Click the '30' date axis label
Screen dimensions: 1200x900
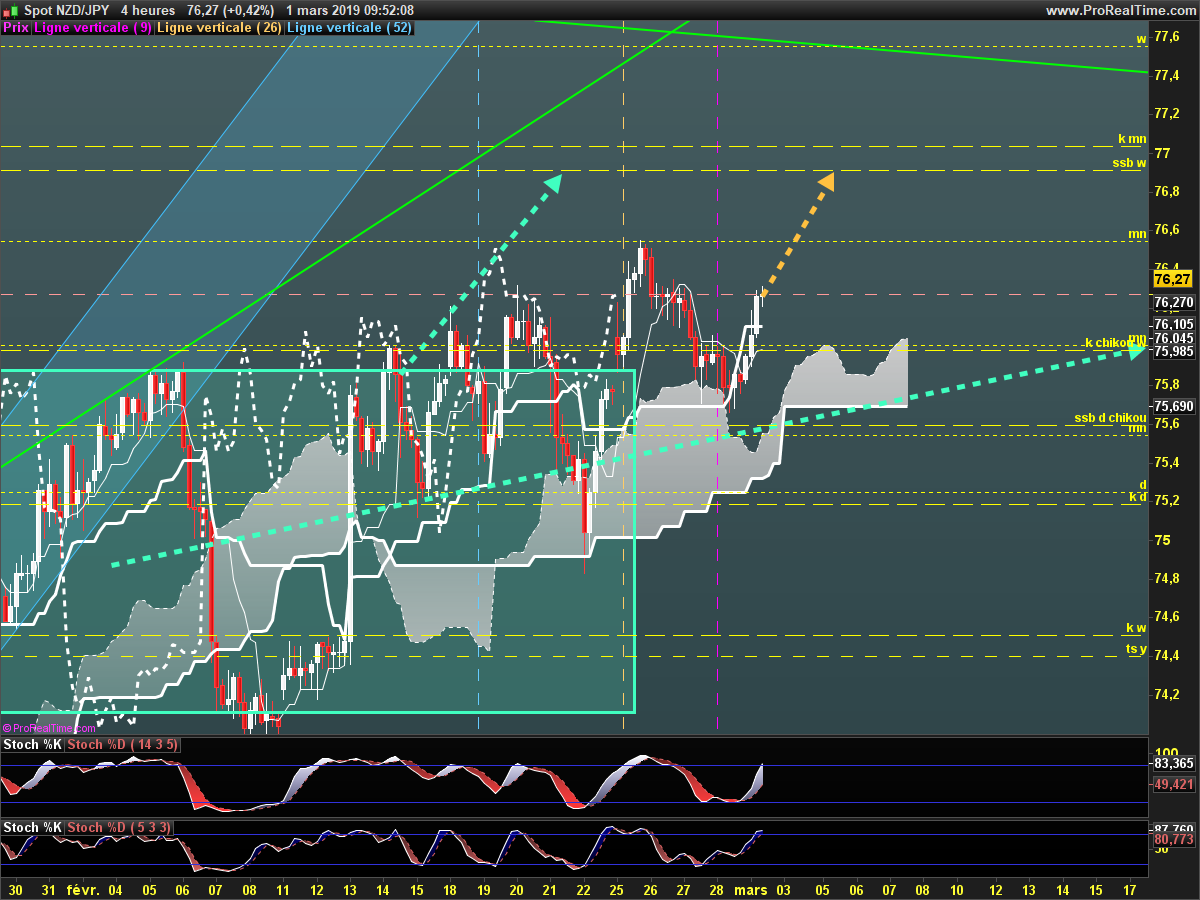(x=15, y=888)
